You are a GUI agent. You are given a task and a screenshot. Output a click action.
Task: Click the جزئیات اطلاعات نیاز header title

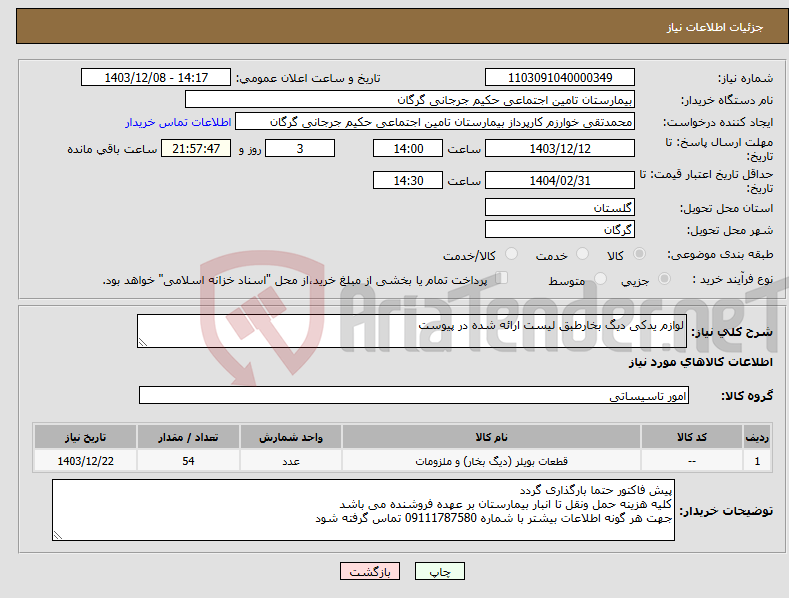click(x=715, y=27)
